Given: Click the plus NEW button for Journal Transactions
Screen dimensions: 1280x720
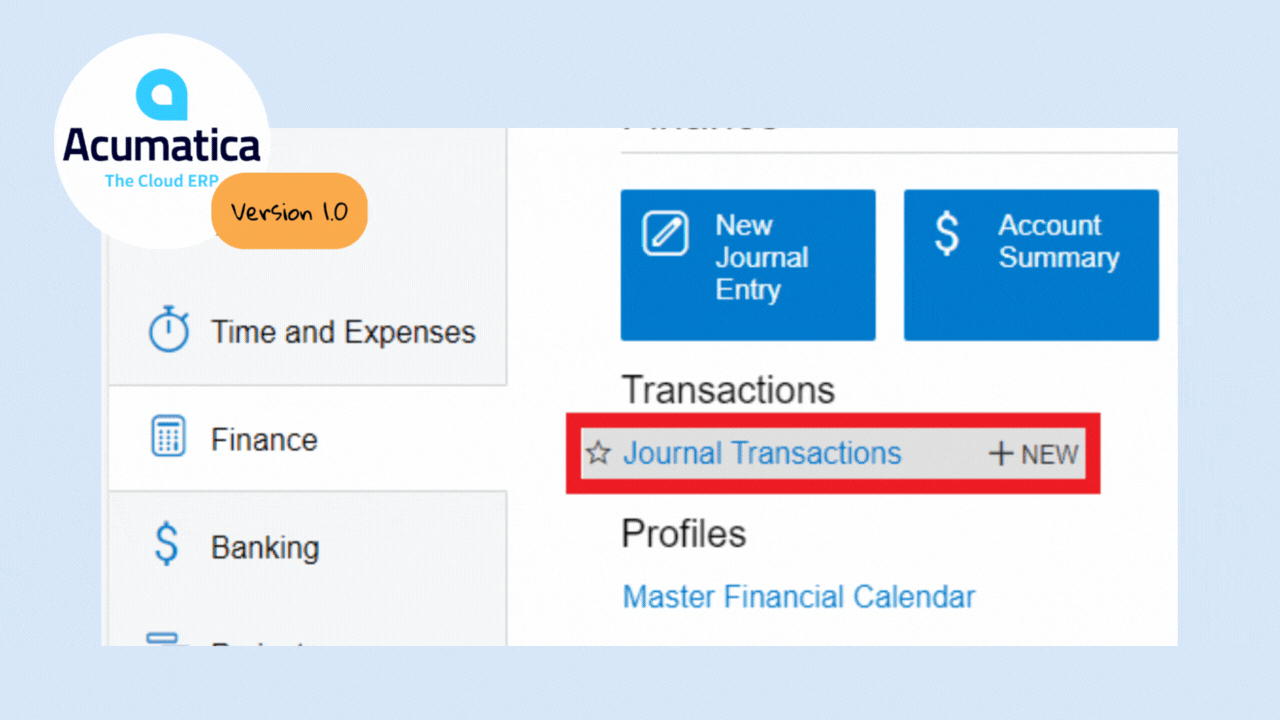Looking at the screenshot, I should tap(1034, 454).
